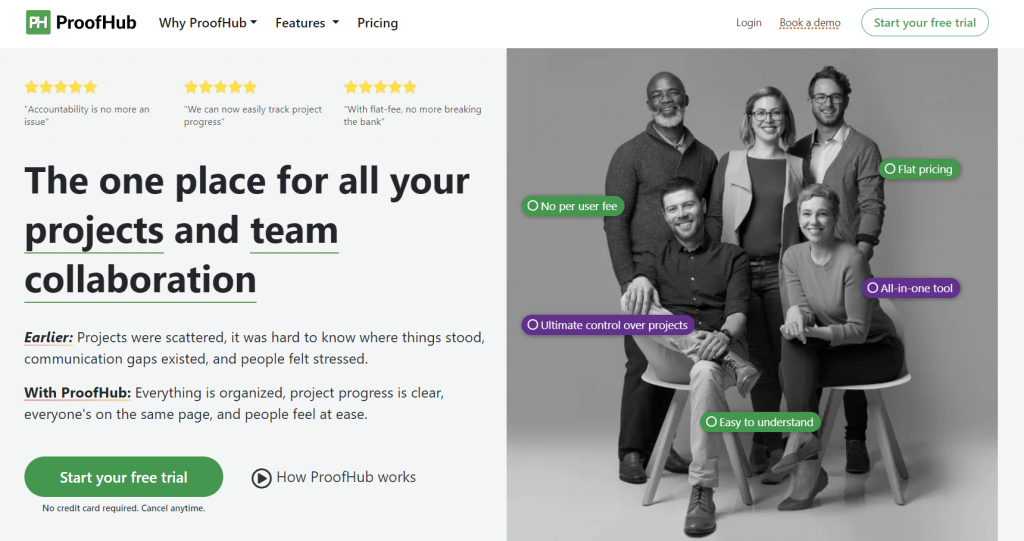Click the outlined Start your free trial header button
This screenshot has width=1024, height=541.
[x=924, y=22]
